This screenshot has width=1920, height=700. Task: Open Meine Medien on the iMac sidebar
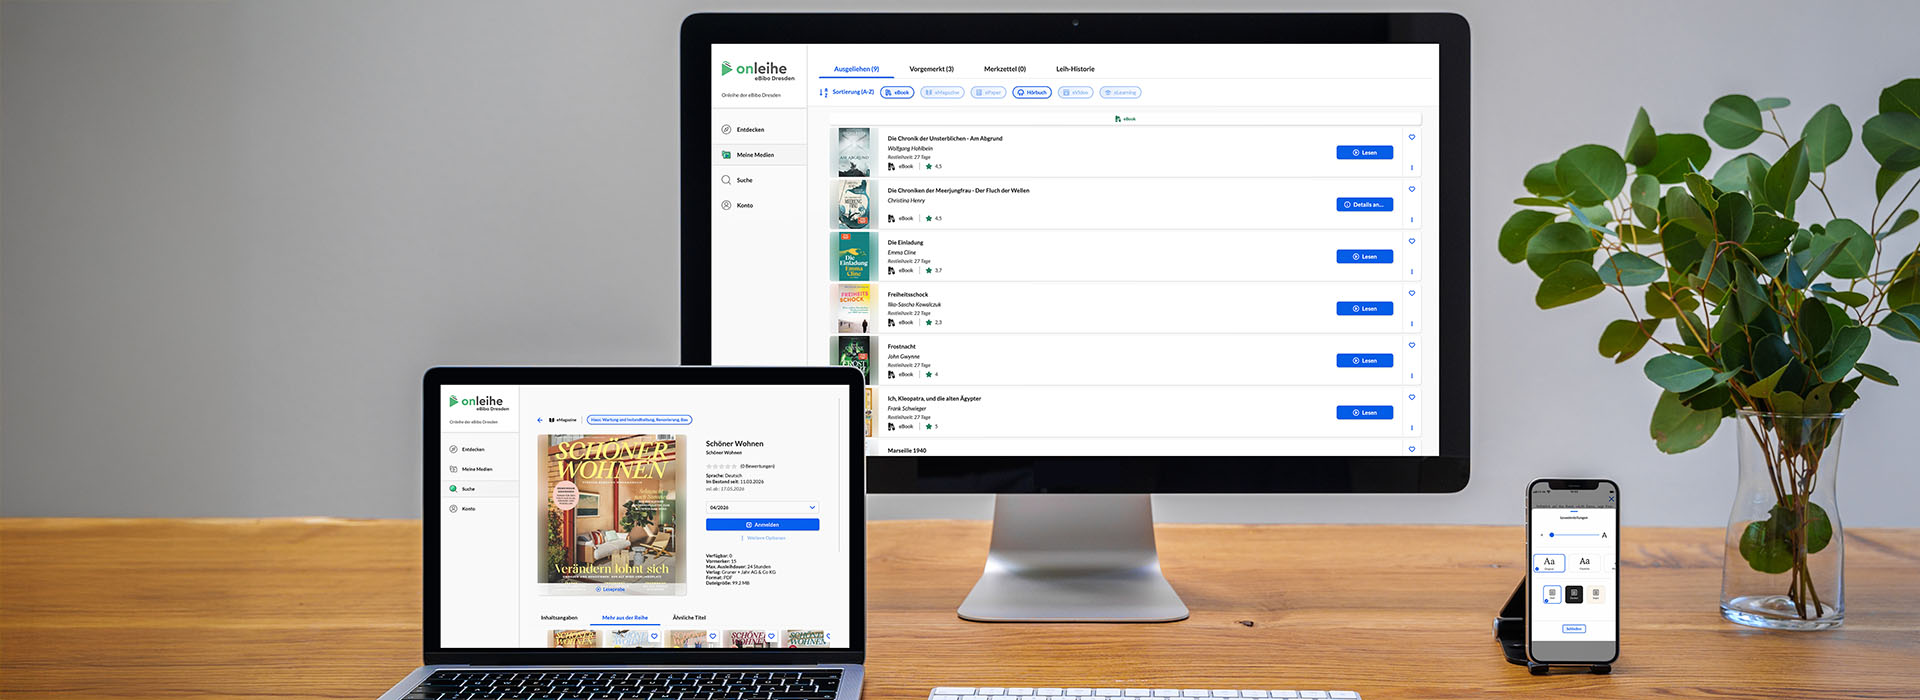tap(759, 155)
